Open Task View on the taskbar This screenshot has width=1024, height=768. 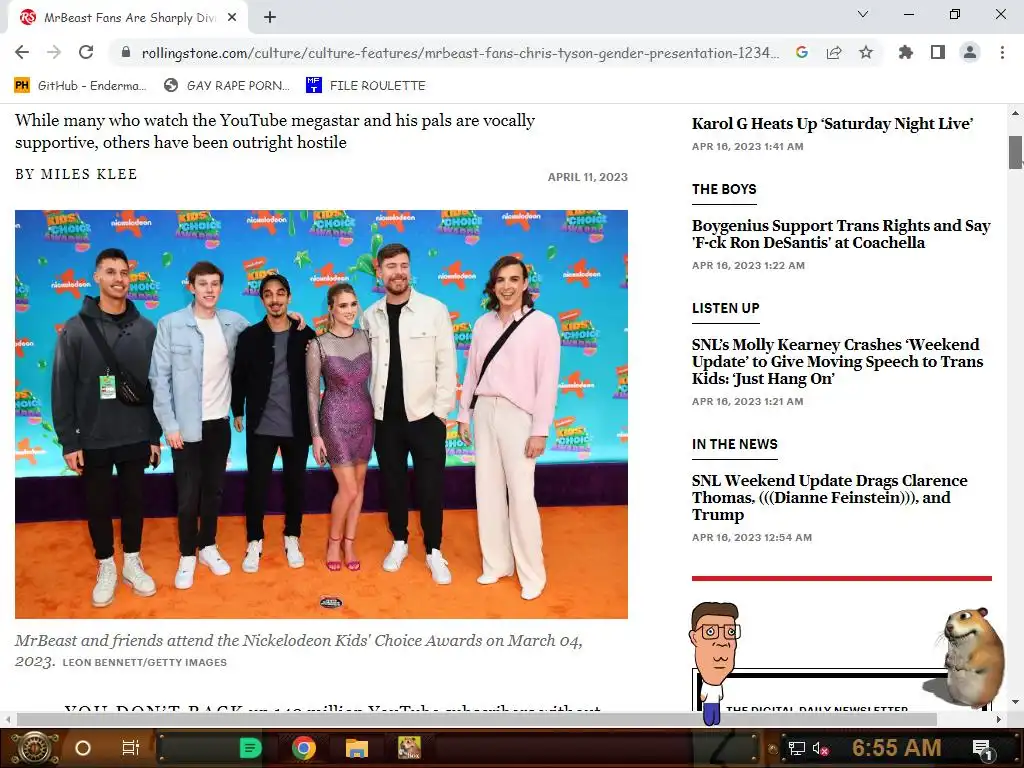pos(131,748)
